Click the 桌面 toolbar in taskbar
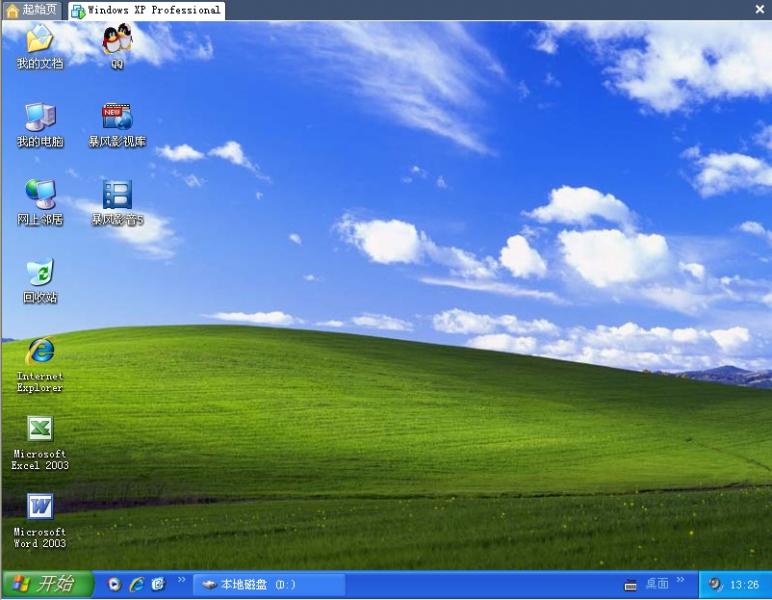Viewport: 772px width, 600px height. (656, 584)
